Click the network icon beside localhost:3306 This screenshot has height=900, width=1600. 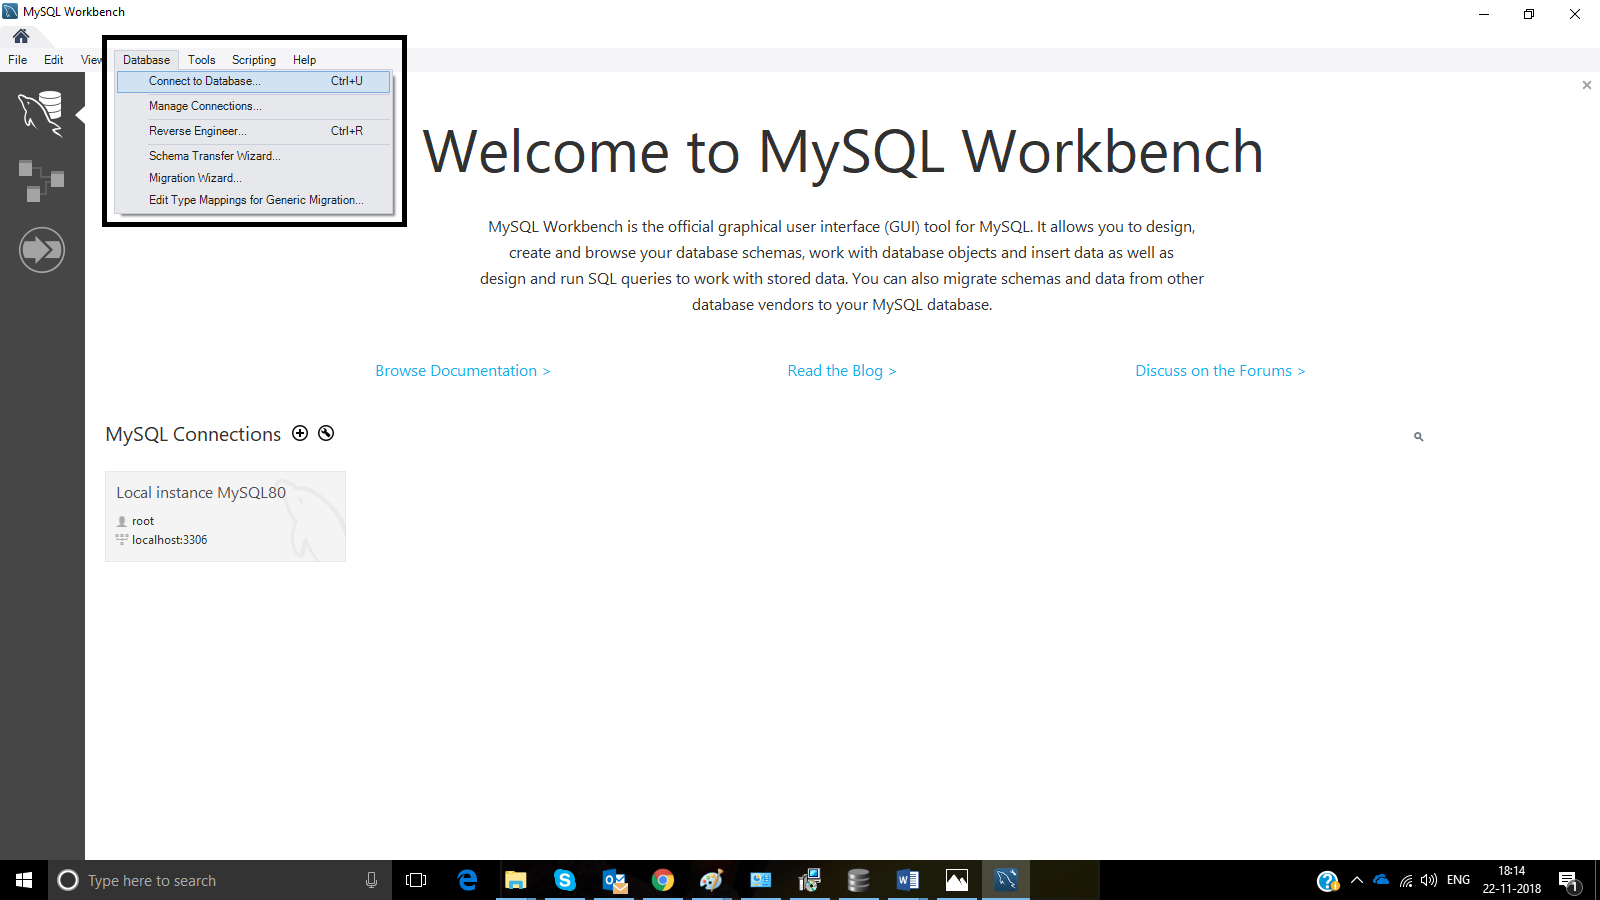pyautogui.click(x=120, y=539)
